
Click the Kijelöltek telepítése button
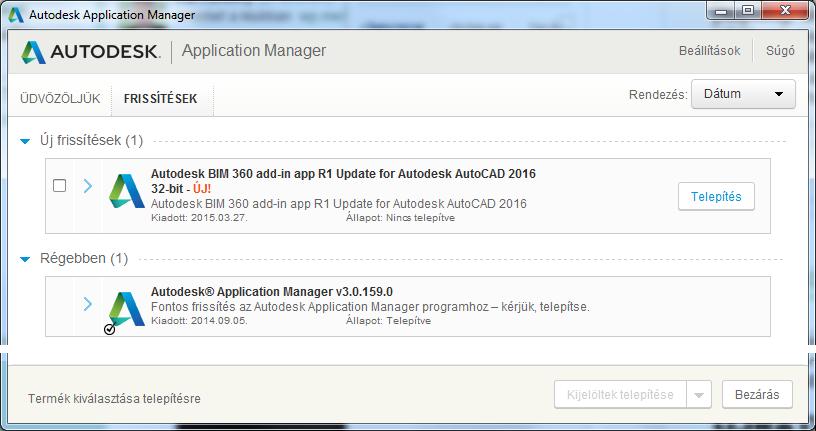(x=620, y=395)
